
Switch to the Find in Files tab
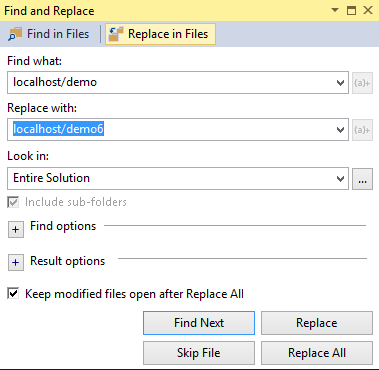click(49, 34)
